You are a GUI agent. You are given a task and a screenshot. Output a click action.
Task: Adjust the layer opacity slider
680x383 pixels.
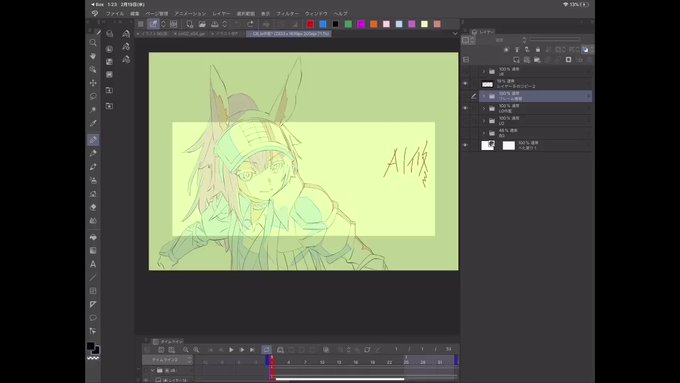(x=555, y=40)
